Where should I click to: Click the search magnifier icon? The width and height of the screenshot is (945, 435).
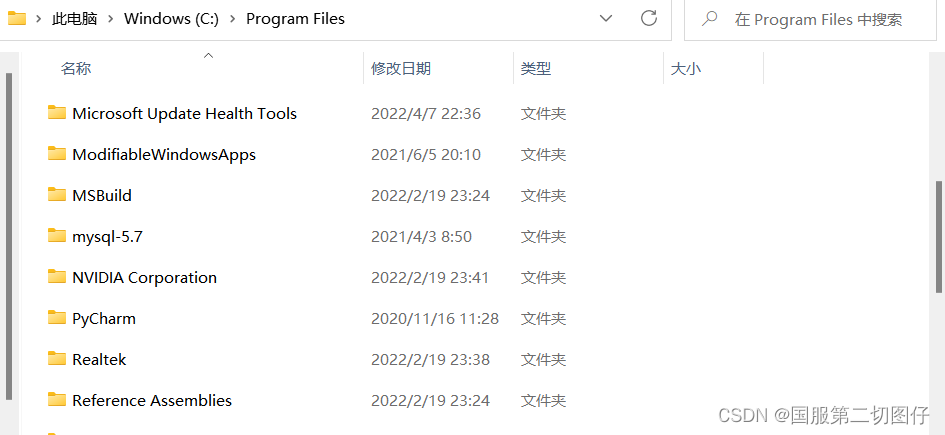pos(710,18)
